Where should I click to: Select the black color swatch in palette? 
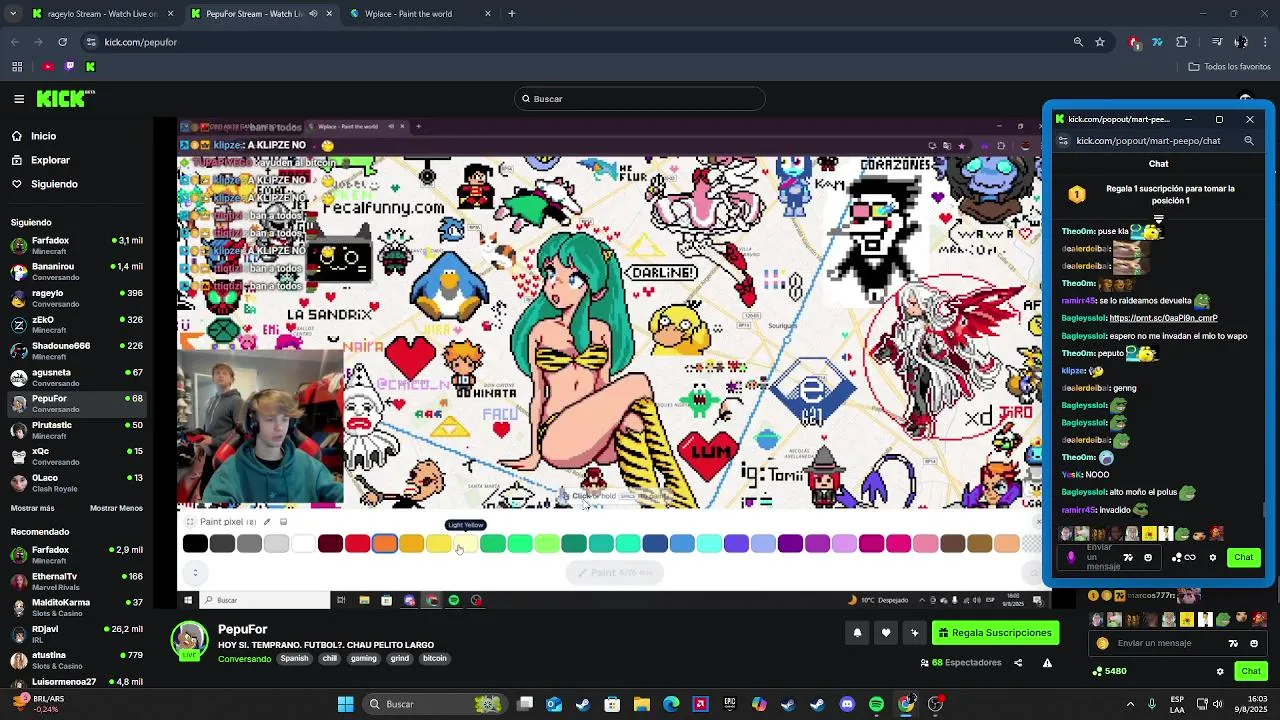click(x=195, y=543)
